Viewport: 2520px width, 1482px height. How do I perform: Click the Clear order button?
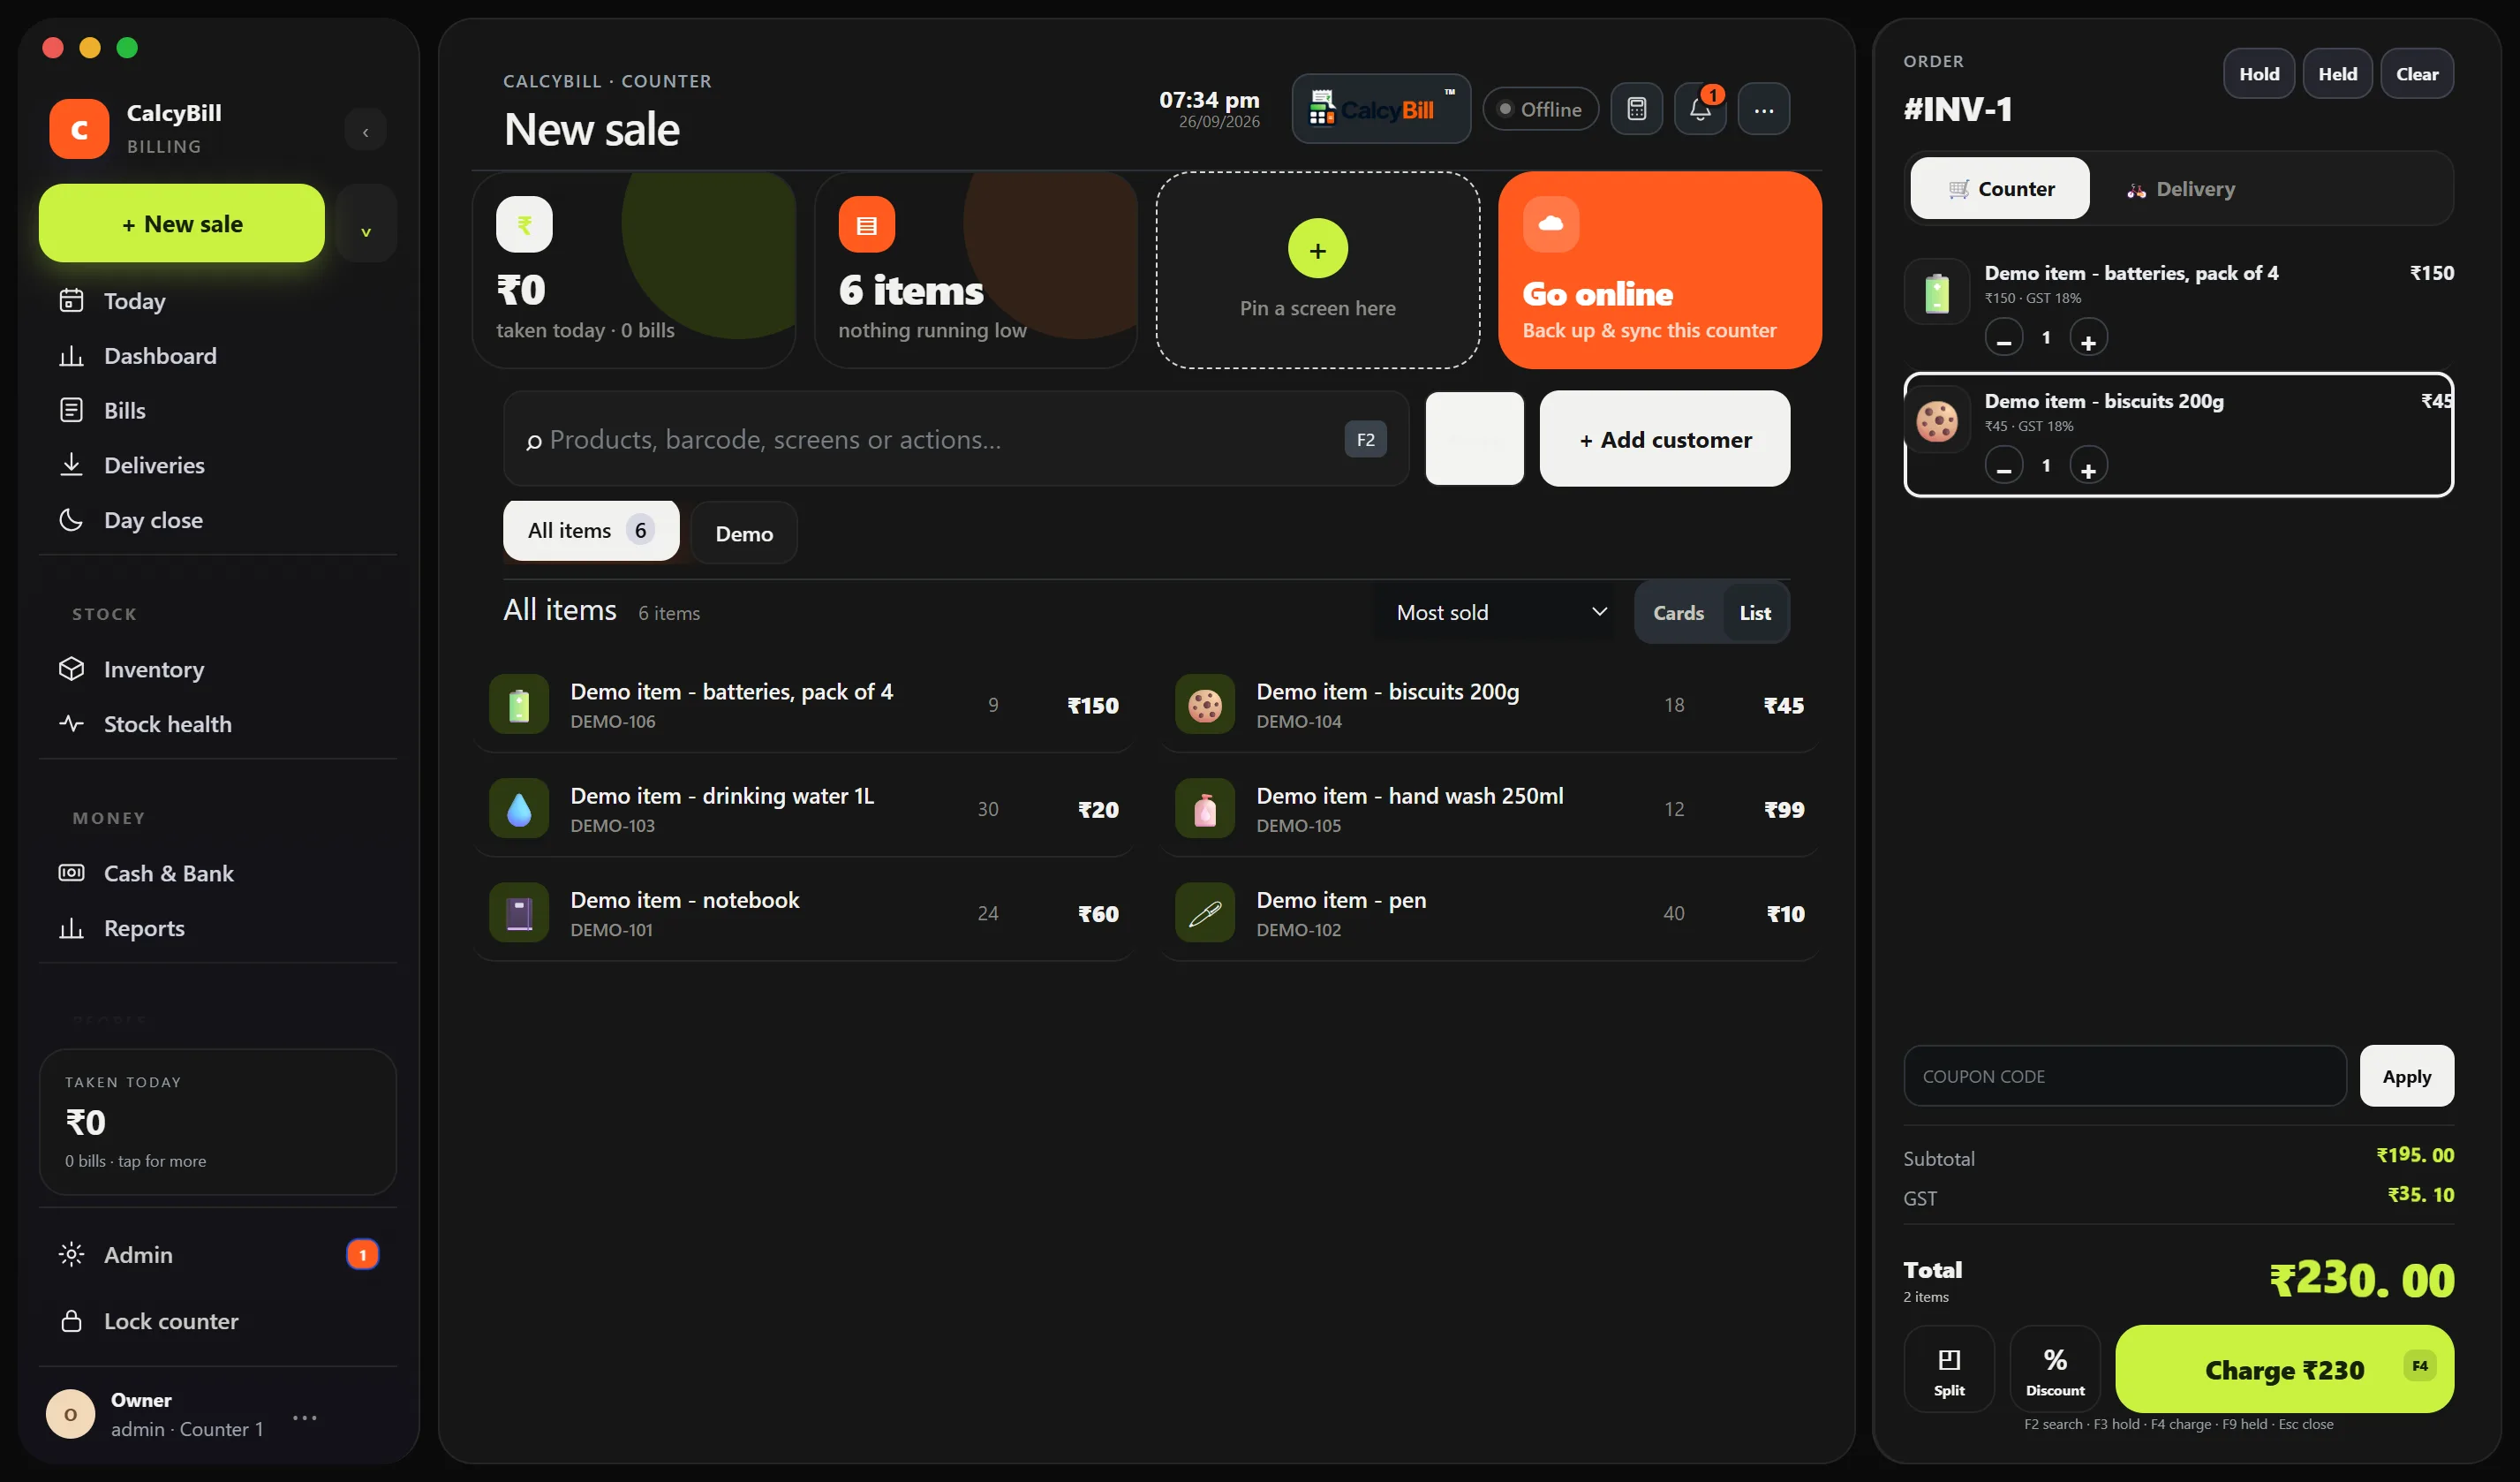pos(2416,74)
